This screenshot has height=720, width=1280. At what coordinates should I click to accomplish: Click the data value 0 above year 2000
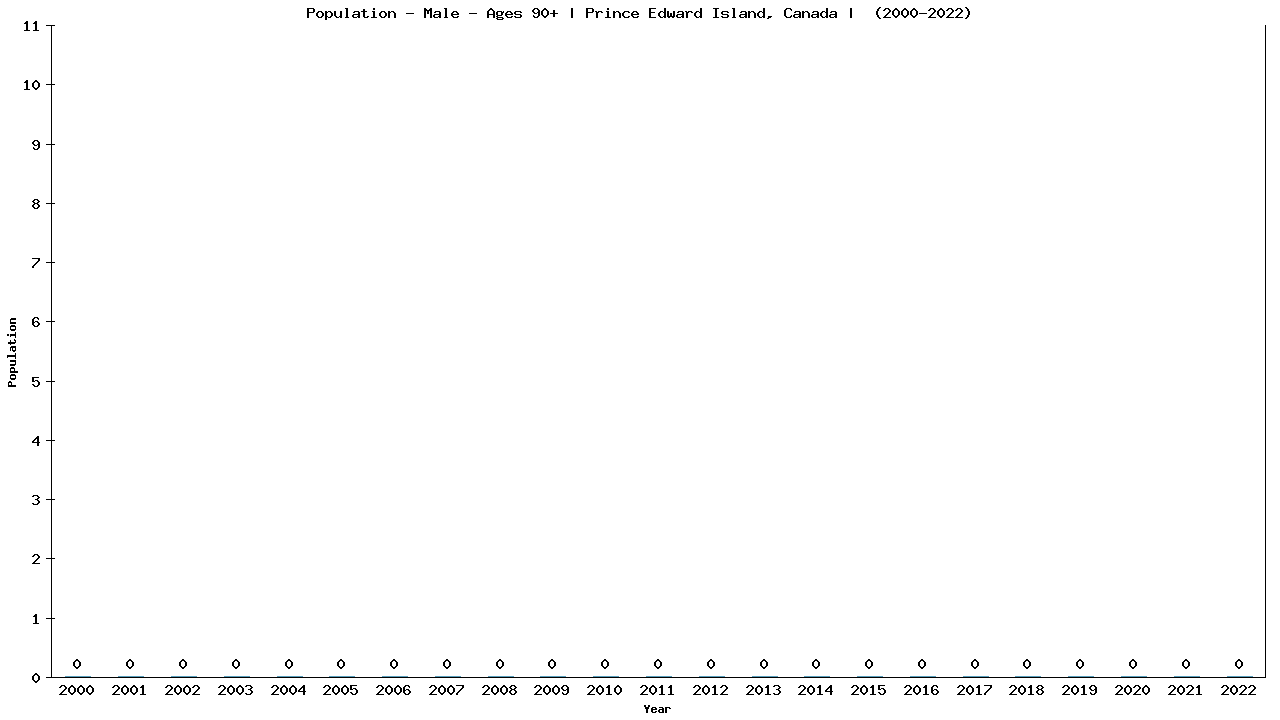coord(77,664)
